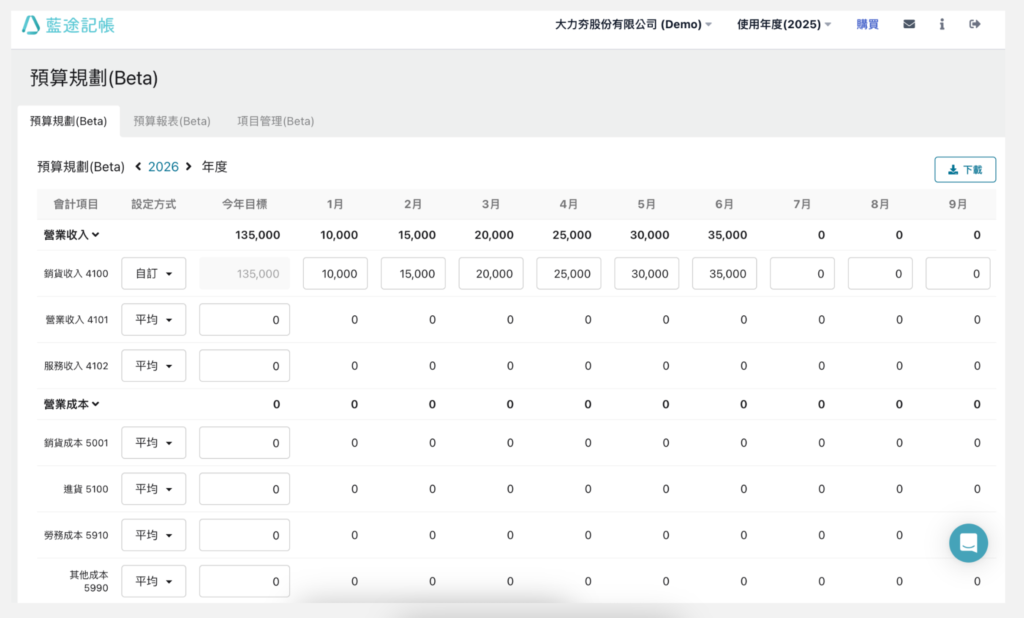Click the info icon in header

942,25
